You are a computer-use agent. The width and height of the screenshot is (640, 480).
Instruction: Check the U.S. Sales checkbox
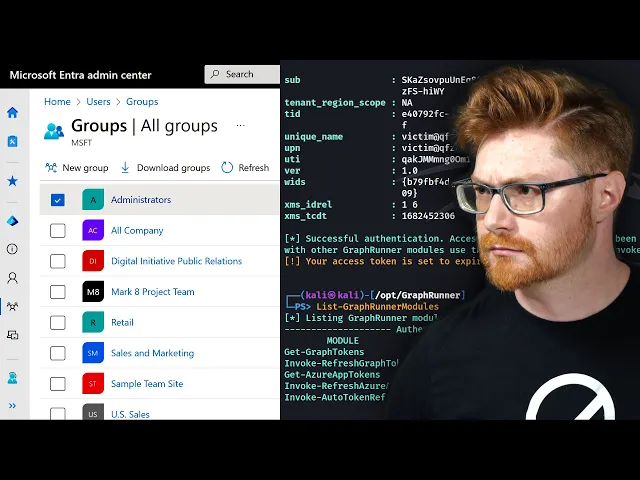[x=58, y=413]
